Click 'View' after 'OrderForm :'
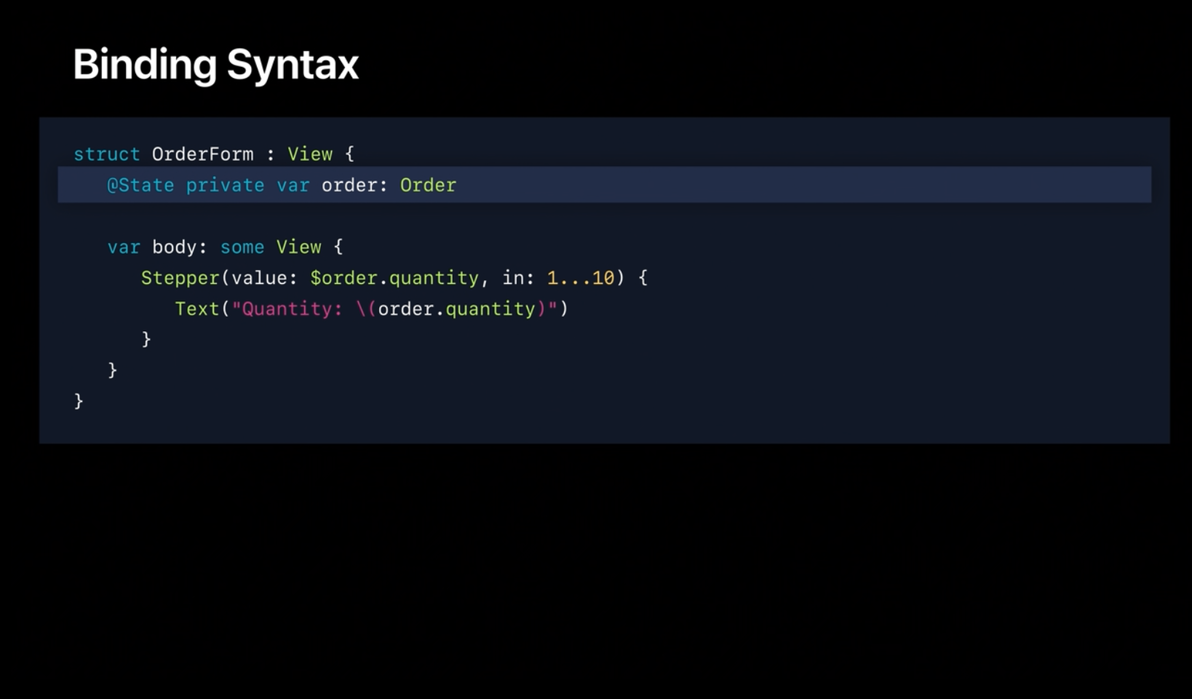The height and width of the screenshot is (699, 1192). (310, 154)
